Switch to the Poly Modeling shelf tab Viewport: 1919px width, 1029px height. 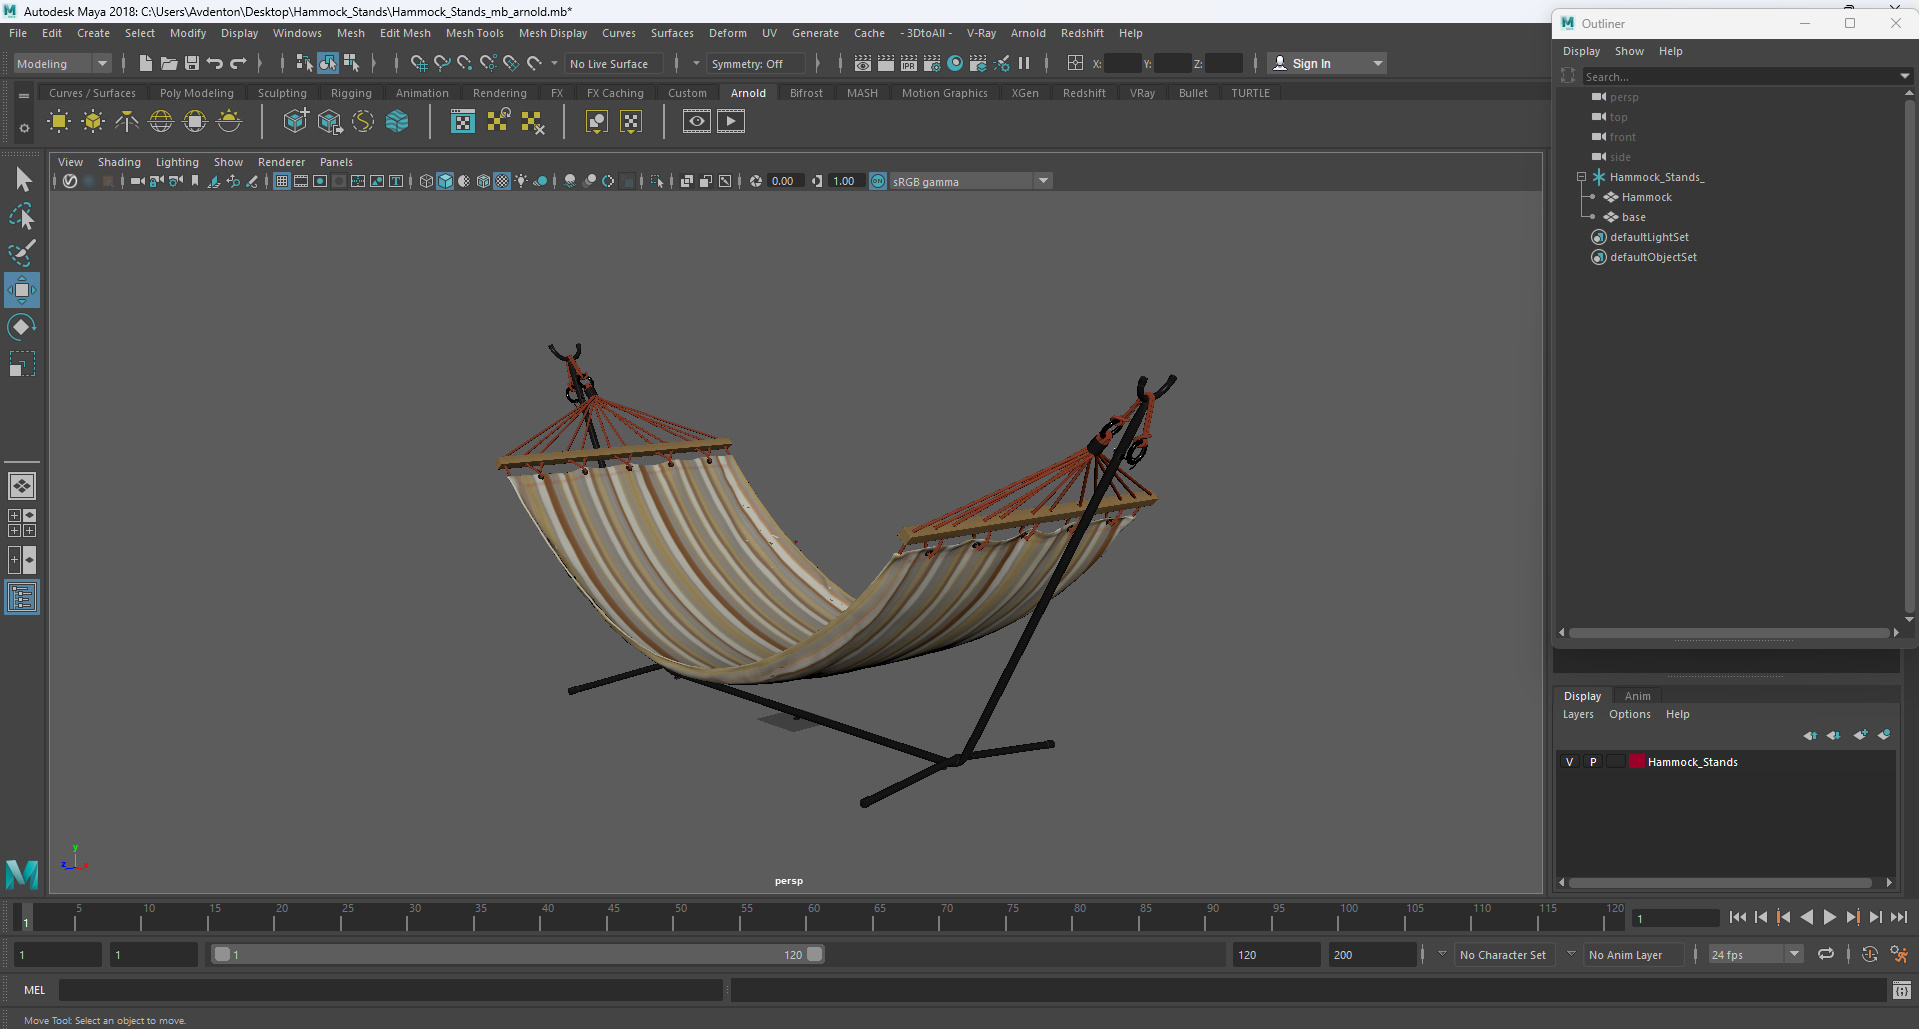click(x=197, y=93)
